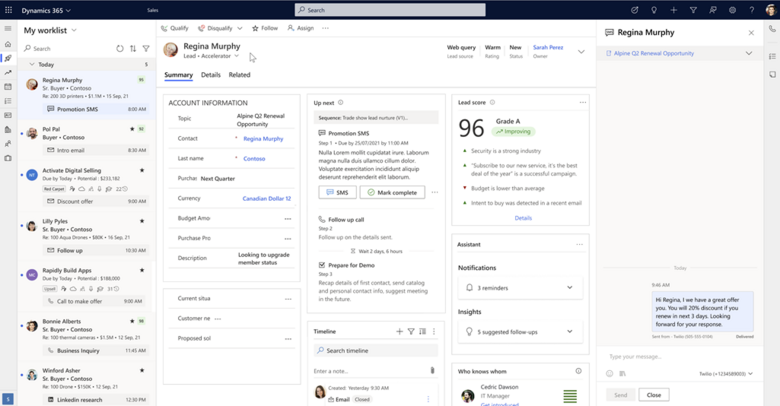This screenshot has height=406, width=780.
Task: Follow this lead with the star button
Action: click(265, 28)
